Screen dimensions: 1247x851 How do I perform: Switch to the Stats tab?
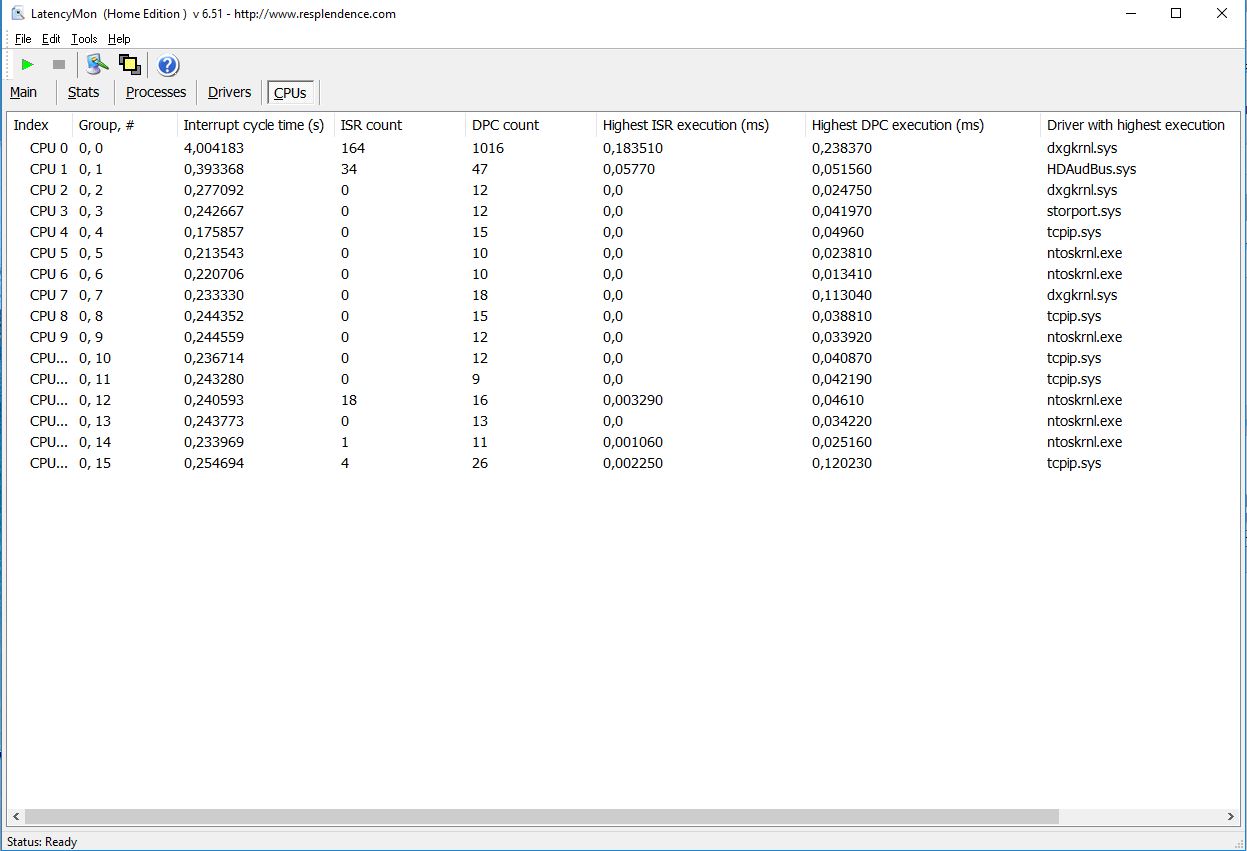tap(84, 92)
